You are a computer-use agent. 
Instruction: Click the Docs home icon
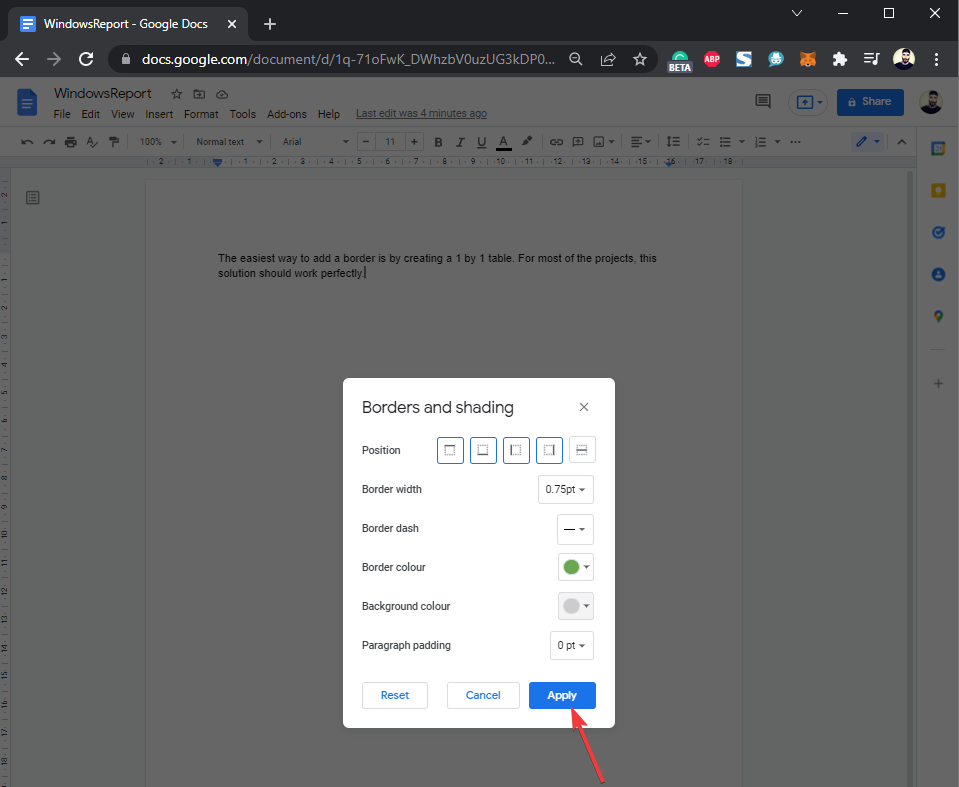coord(27,102)
